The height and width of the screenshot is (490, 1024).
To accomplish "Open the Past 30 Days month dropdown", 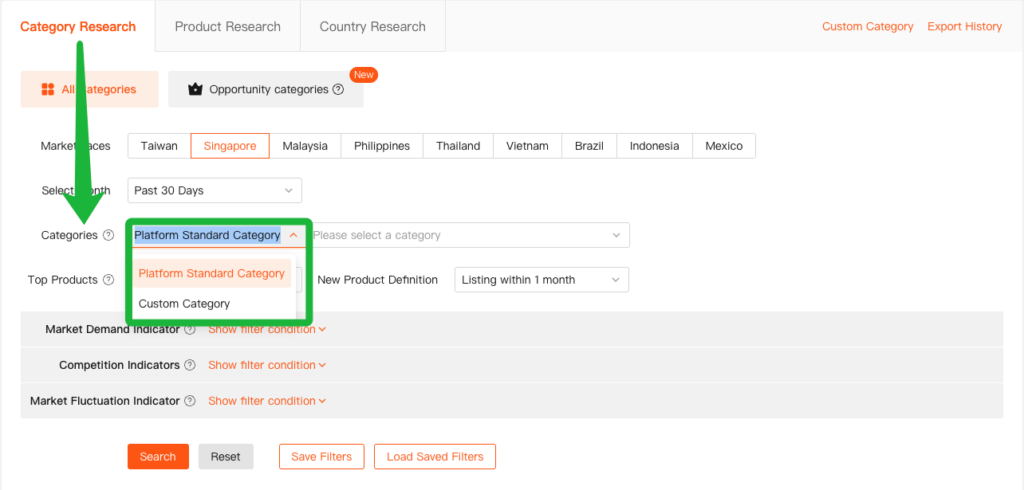I will [214, 190].
